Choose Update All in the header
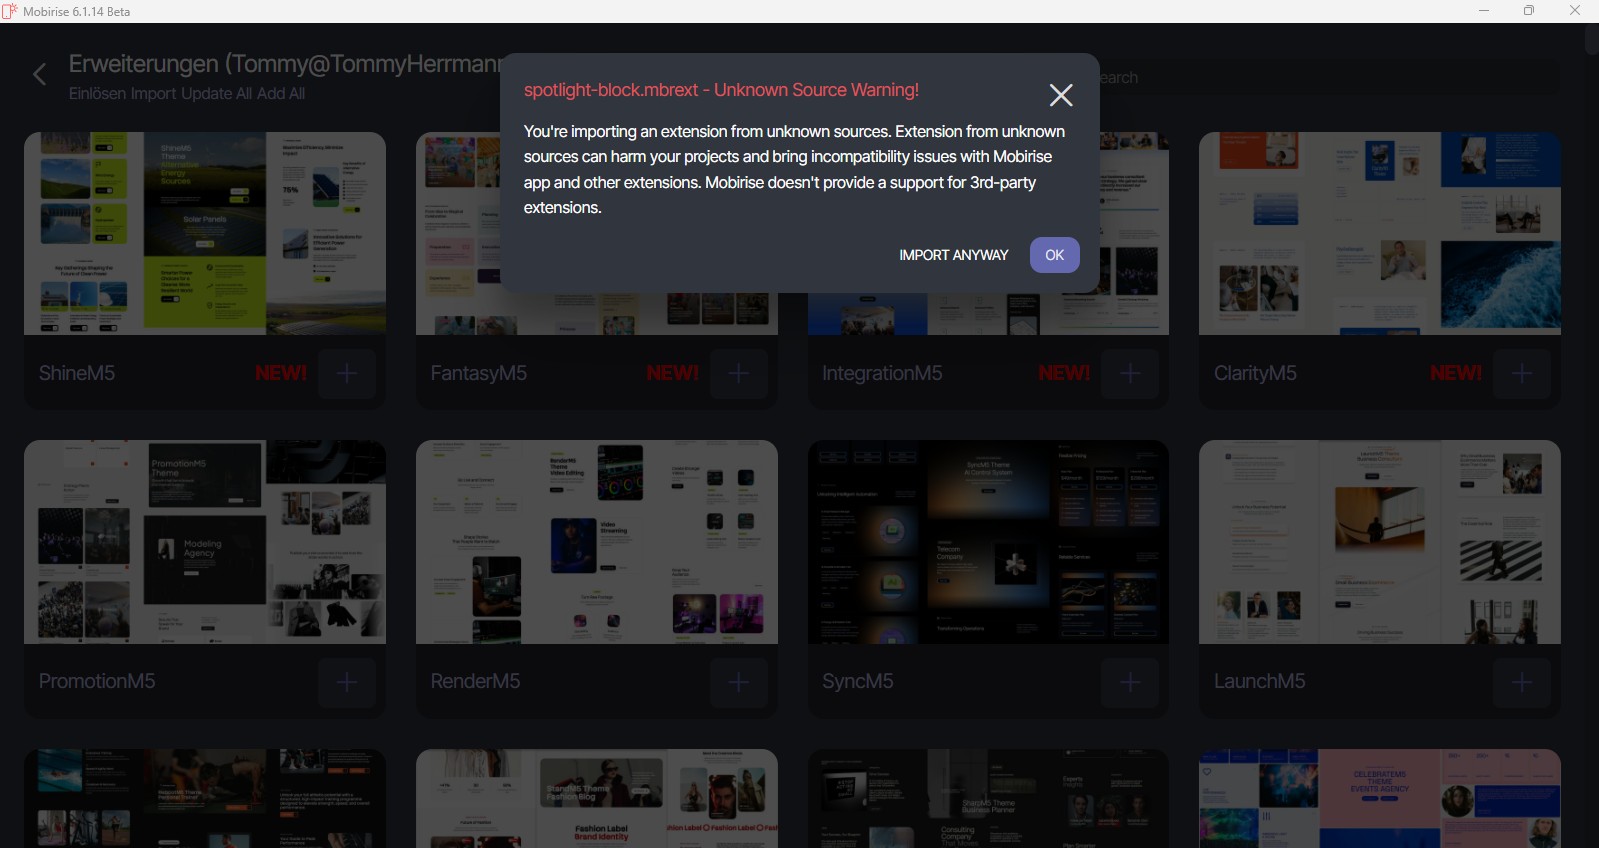Image resolution: width=1599 pixels, height=848 pixels. 217,94
